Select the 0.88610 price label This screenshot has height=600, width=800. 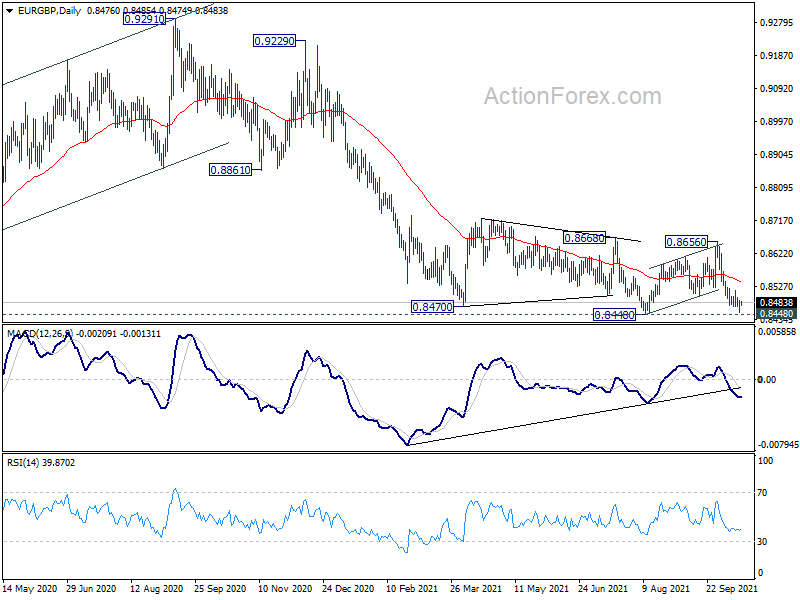point(231,170)
